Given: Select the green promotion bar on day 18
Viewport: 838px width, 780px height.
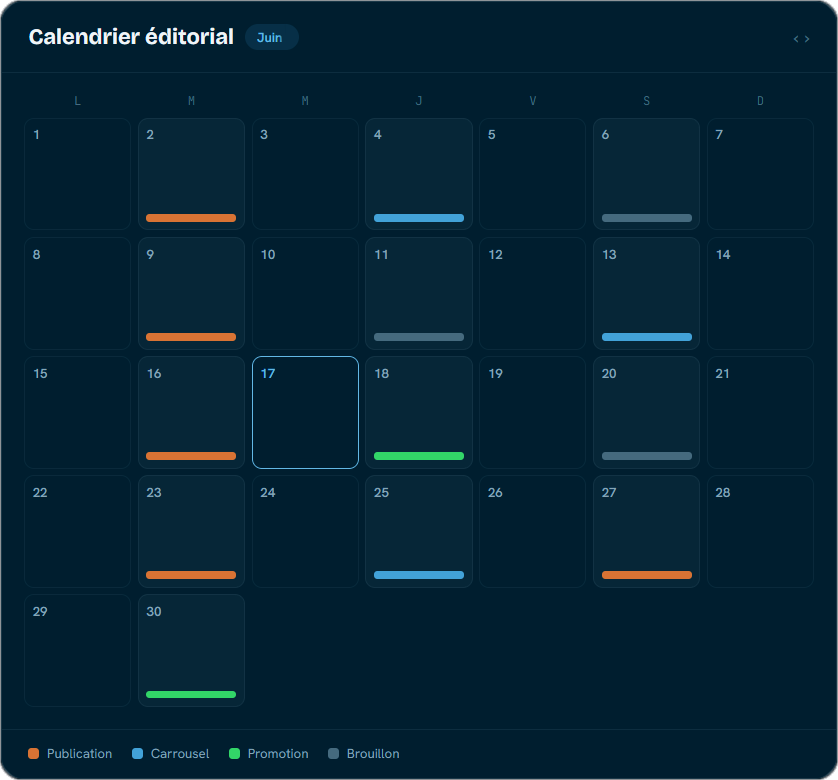Looking at the screenshot, I should (x=419, y=456).
